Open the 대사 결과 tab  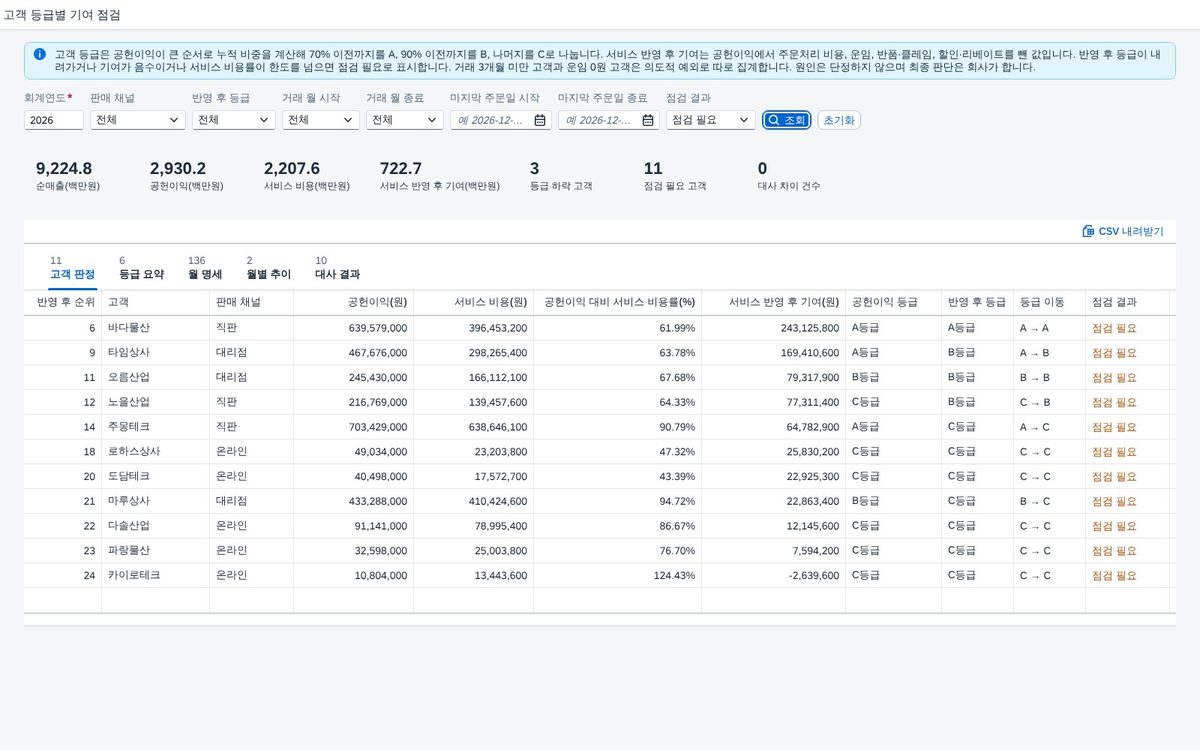point(337,267)
